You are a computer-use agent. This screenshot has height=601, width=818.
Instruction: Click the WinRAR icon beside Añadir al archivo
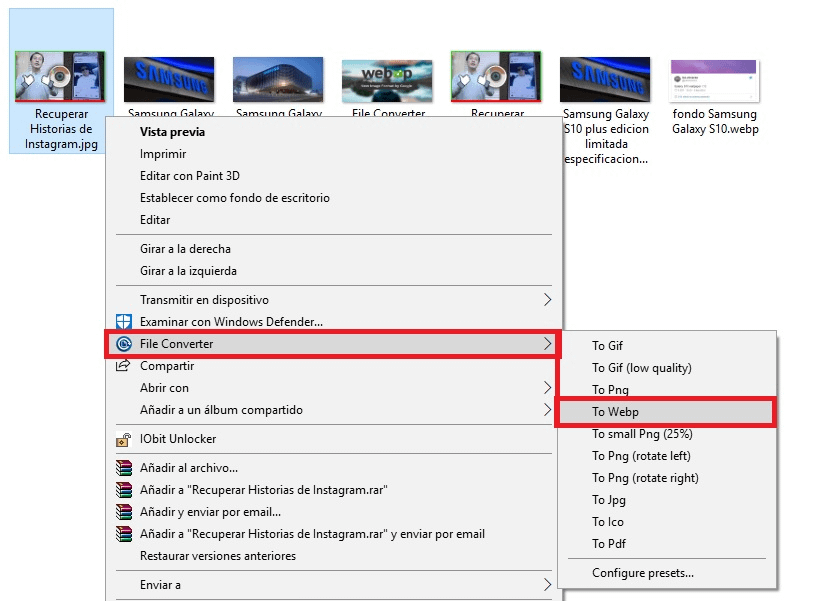124,467
